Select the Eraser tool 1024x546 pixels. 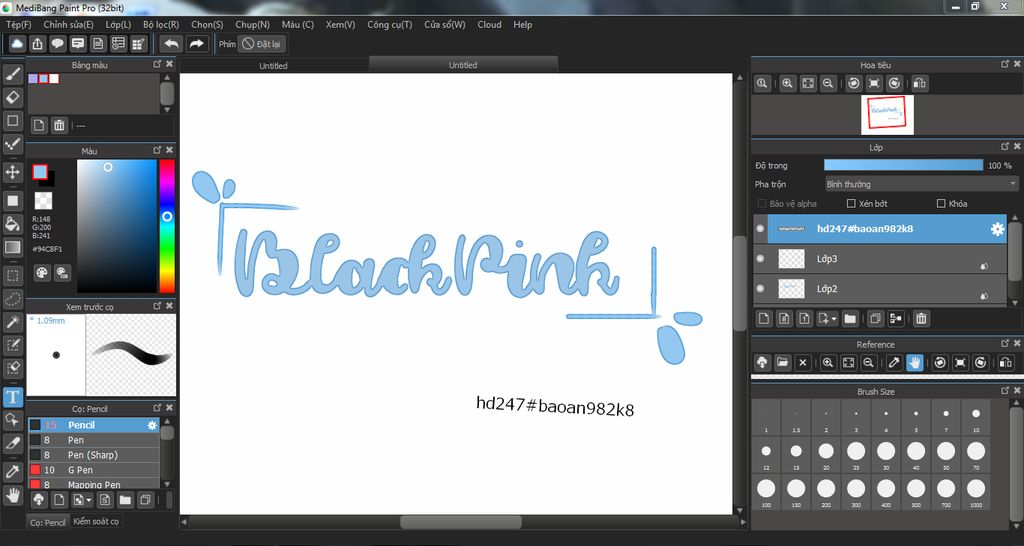click(12, 97)
